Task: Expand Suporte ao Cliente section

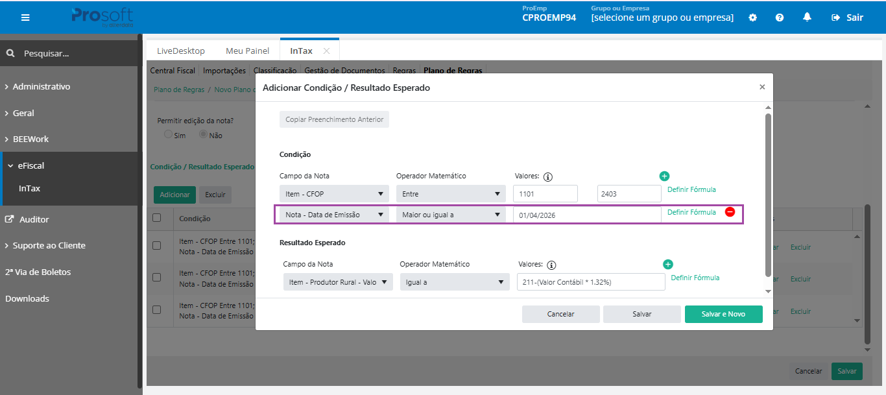Action: click(45, 246)
